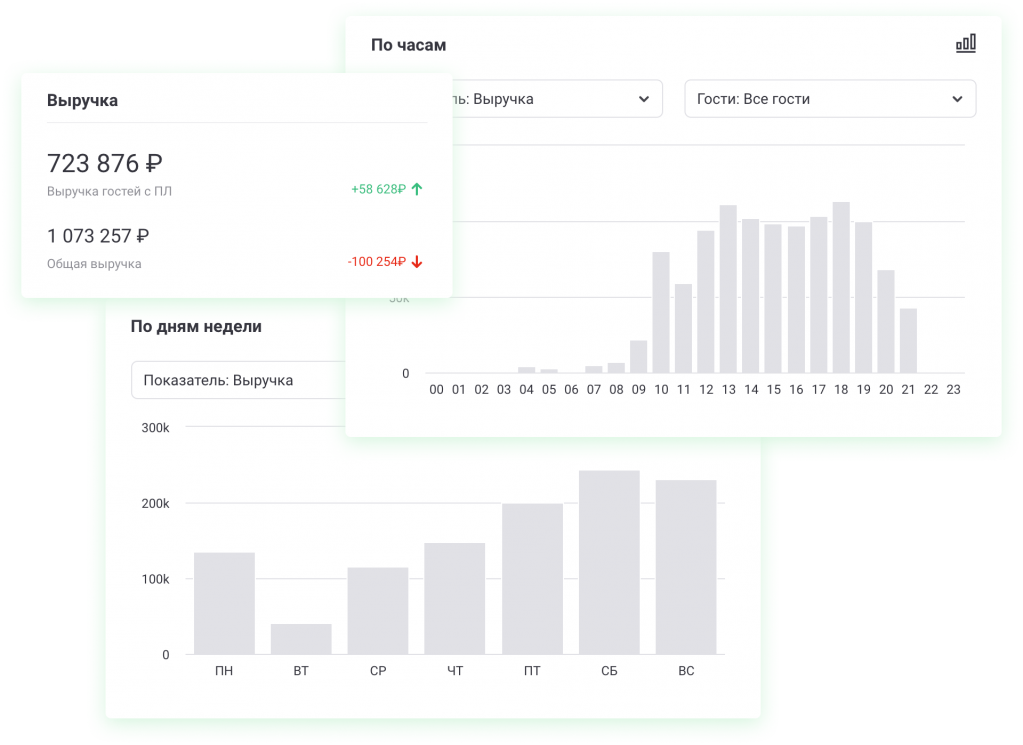The image size is (1023, 745).
Task: Click the ПТ bar in weekday chart
Action: point(532,579)
